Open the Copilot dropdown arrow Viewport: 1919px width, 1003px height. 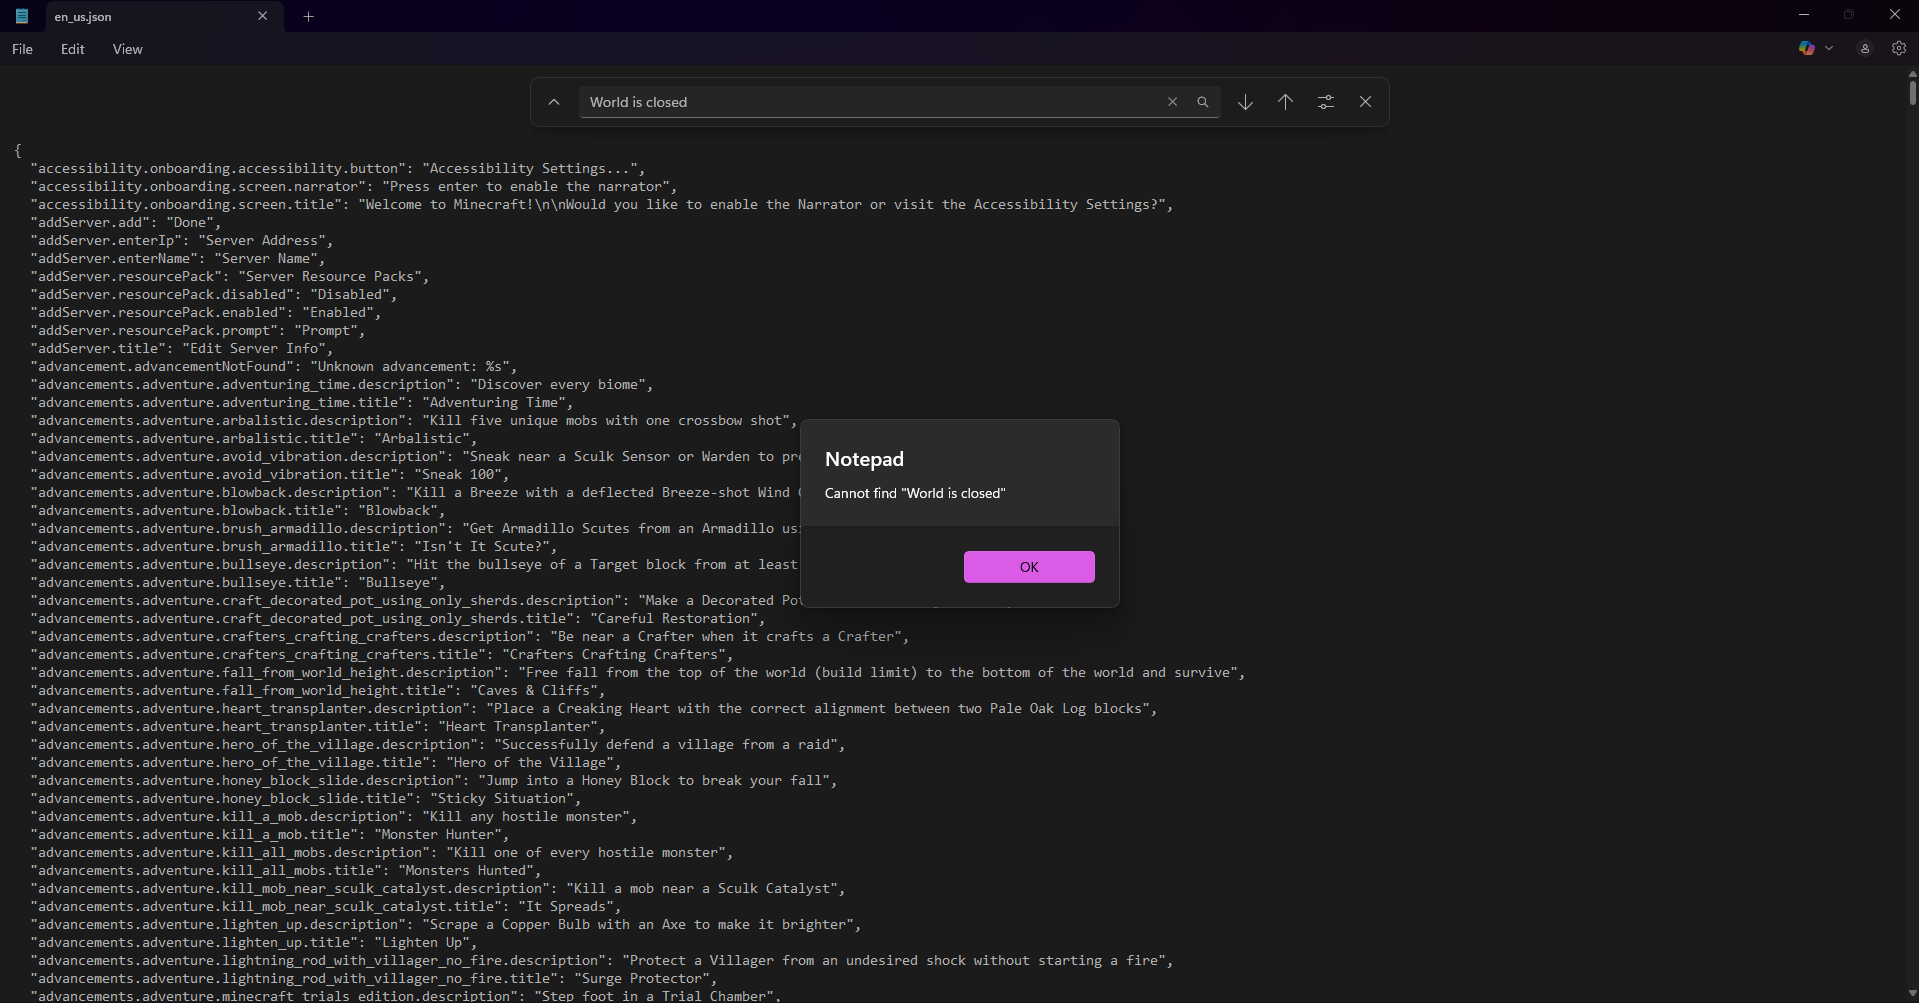pyautogui.click(x=1829, y=48)
